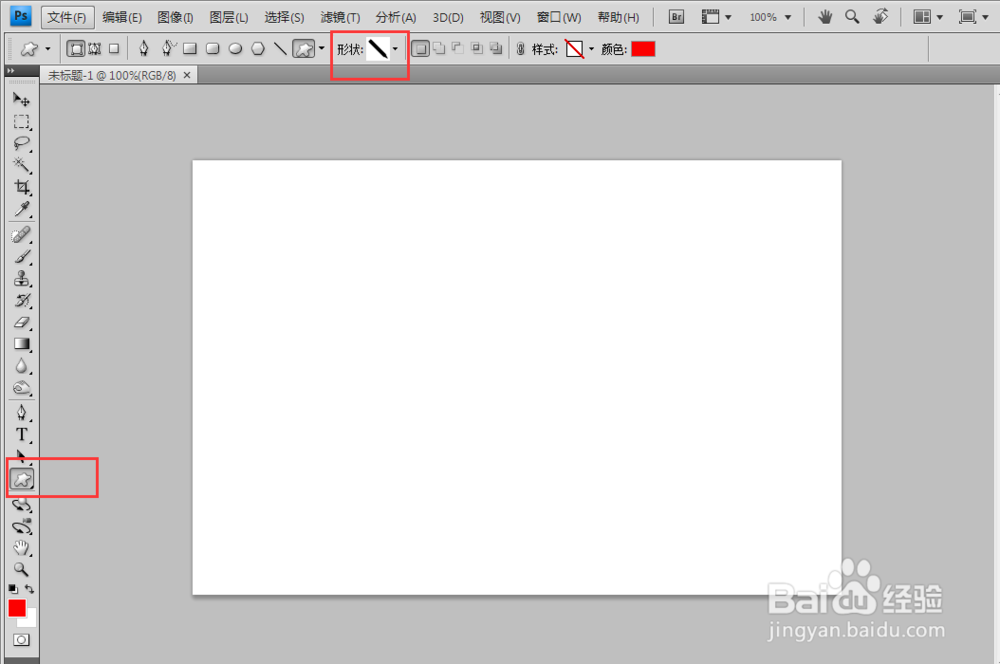This screenshot has width=1000, height=664.
Task: Enable Subtract from Shape Area mode
Action: click(458, 48)
